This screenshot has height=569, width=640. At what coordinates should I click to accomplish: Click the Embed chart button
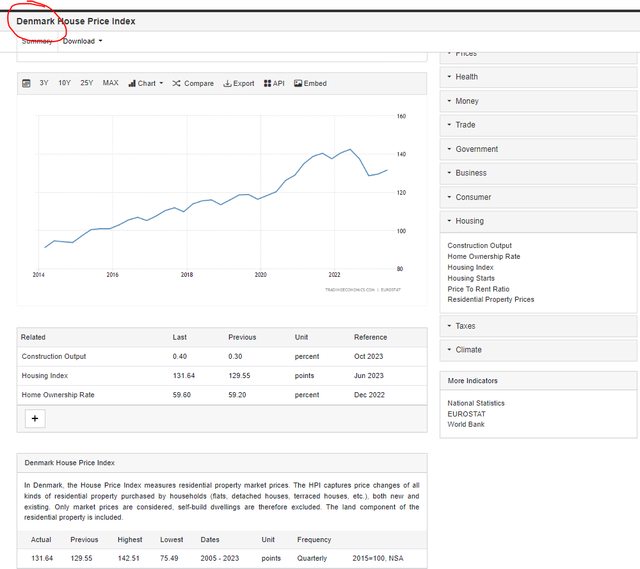coord(310,84)
